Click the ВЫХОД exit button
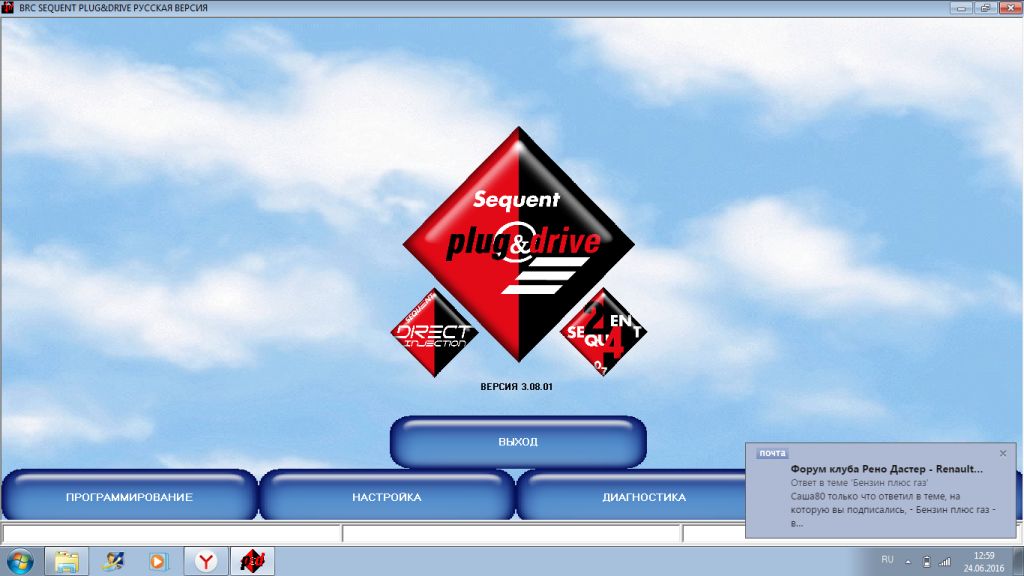 pyautogui.click(x=518, y=442)
